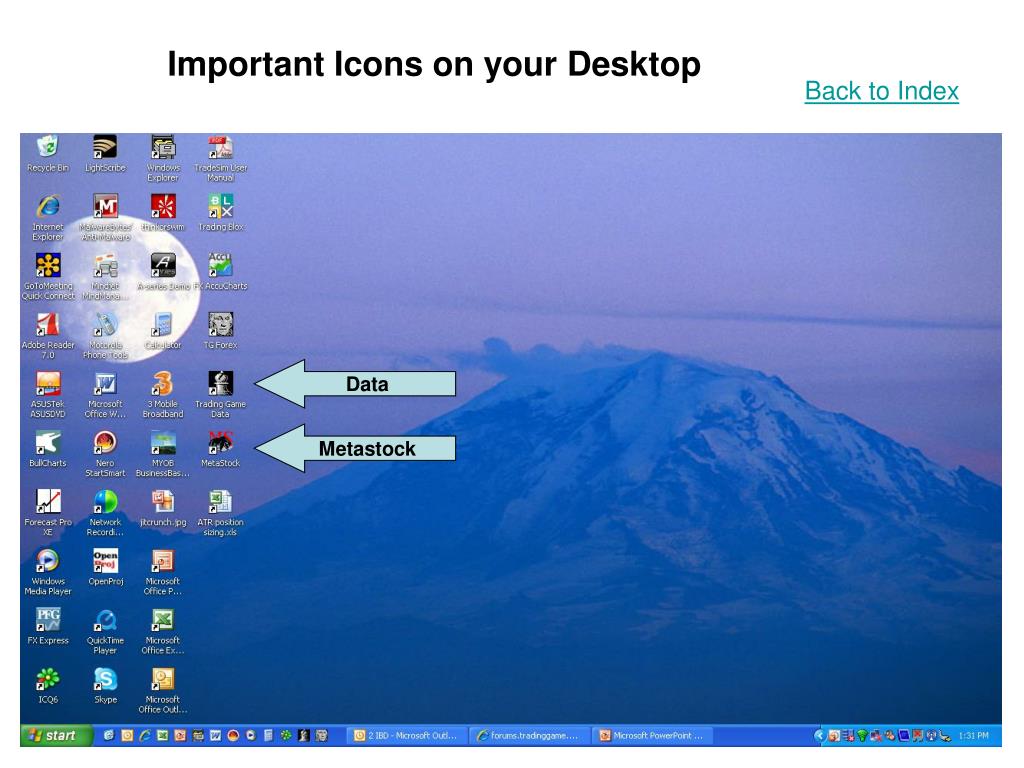Click the Back to Index link
1024x768 pixels.
pyautogui.click(x=882, y=91)
